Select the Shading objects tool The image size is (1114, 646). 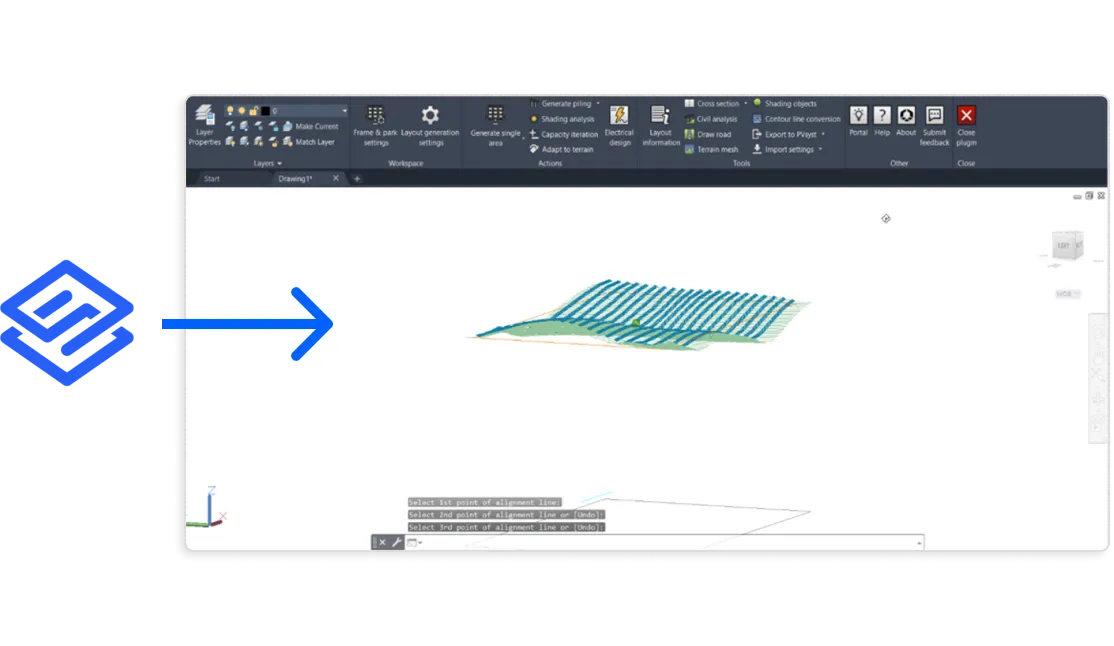784,104
